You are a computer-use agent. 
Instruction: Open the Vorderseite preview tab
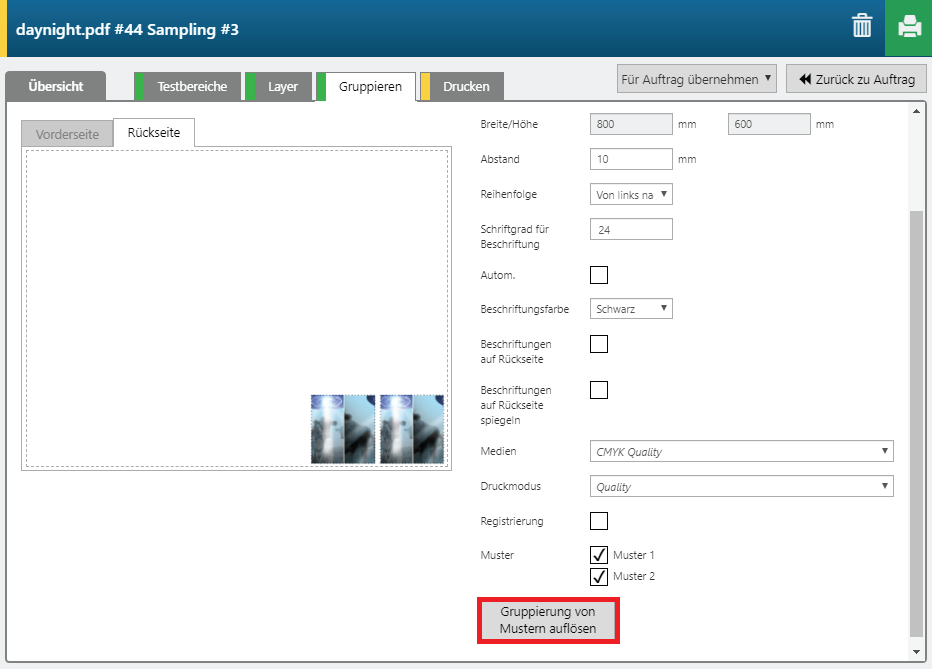coord(67,134)
